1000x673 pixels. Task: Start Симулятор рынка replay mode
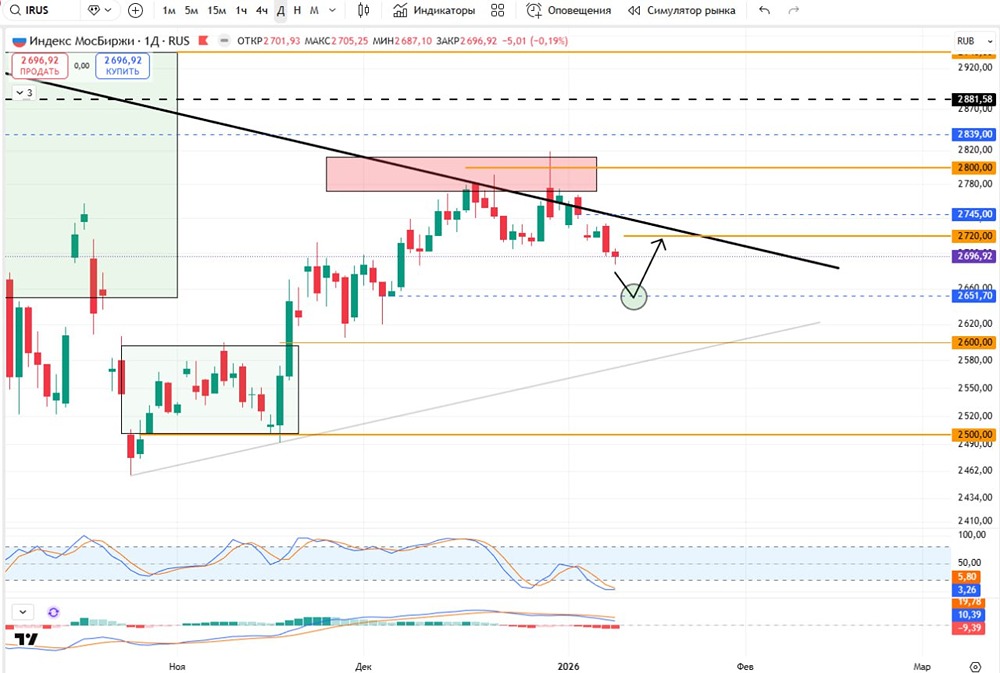tap(682, 10)
